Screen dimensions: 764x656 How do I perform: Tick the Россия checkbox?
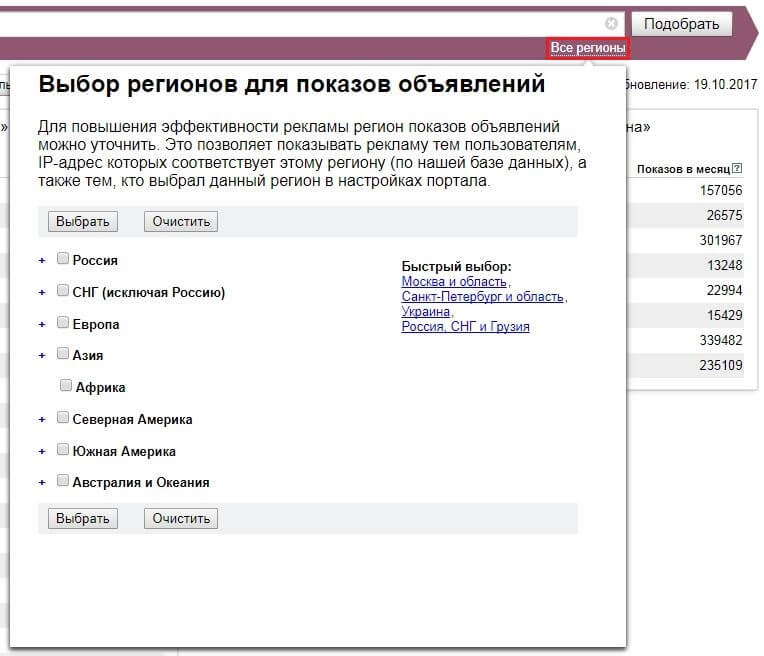point(63,259)
